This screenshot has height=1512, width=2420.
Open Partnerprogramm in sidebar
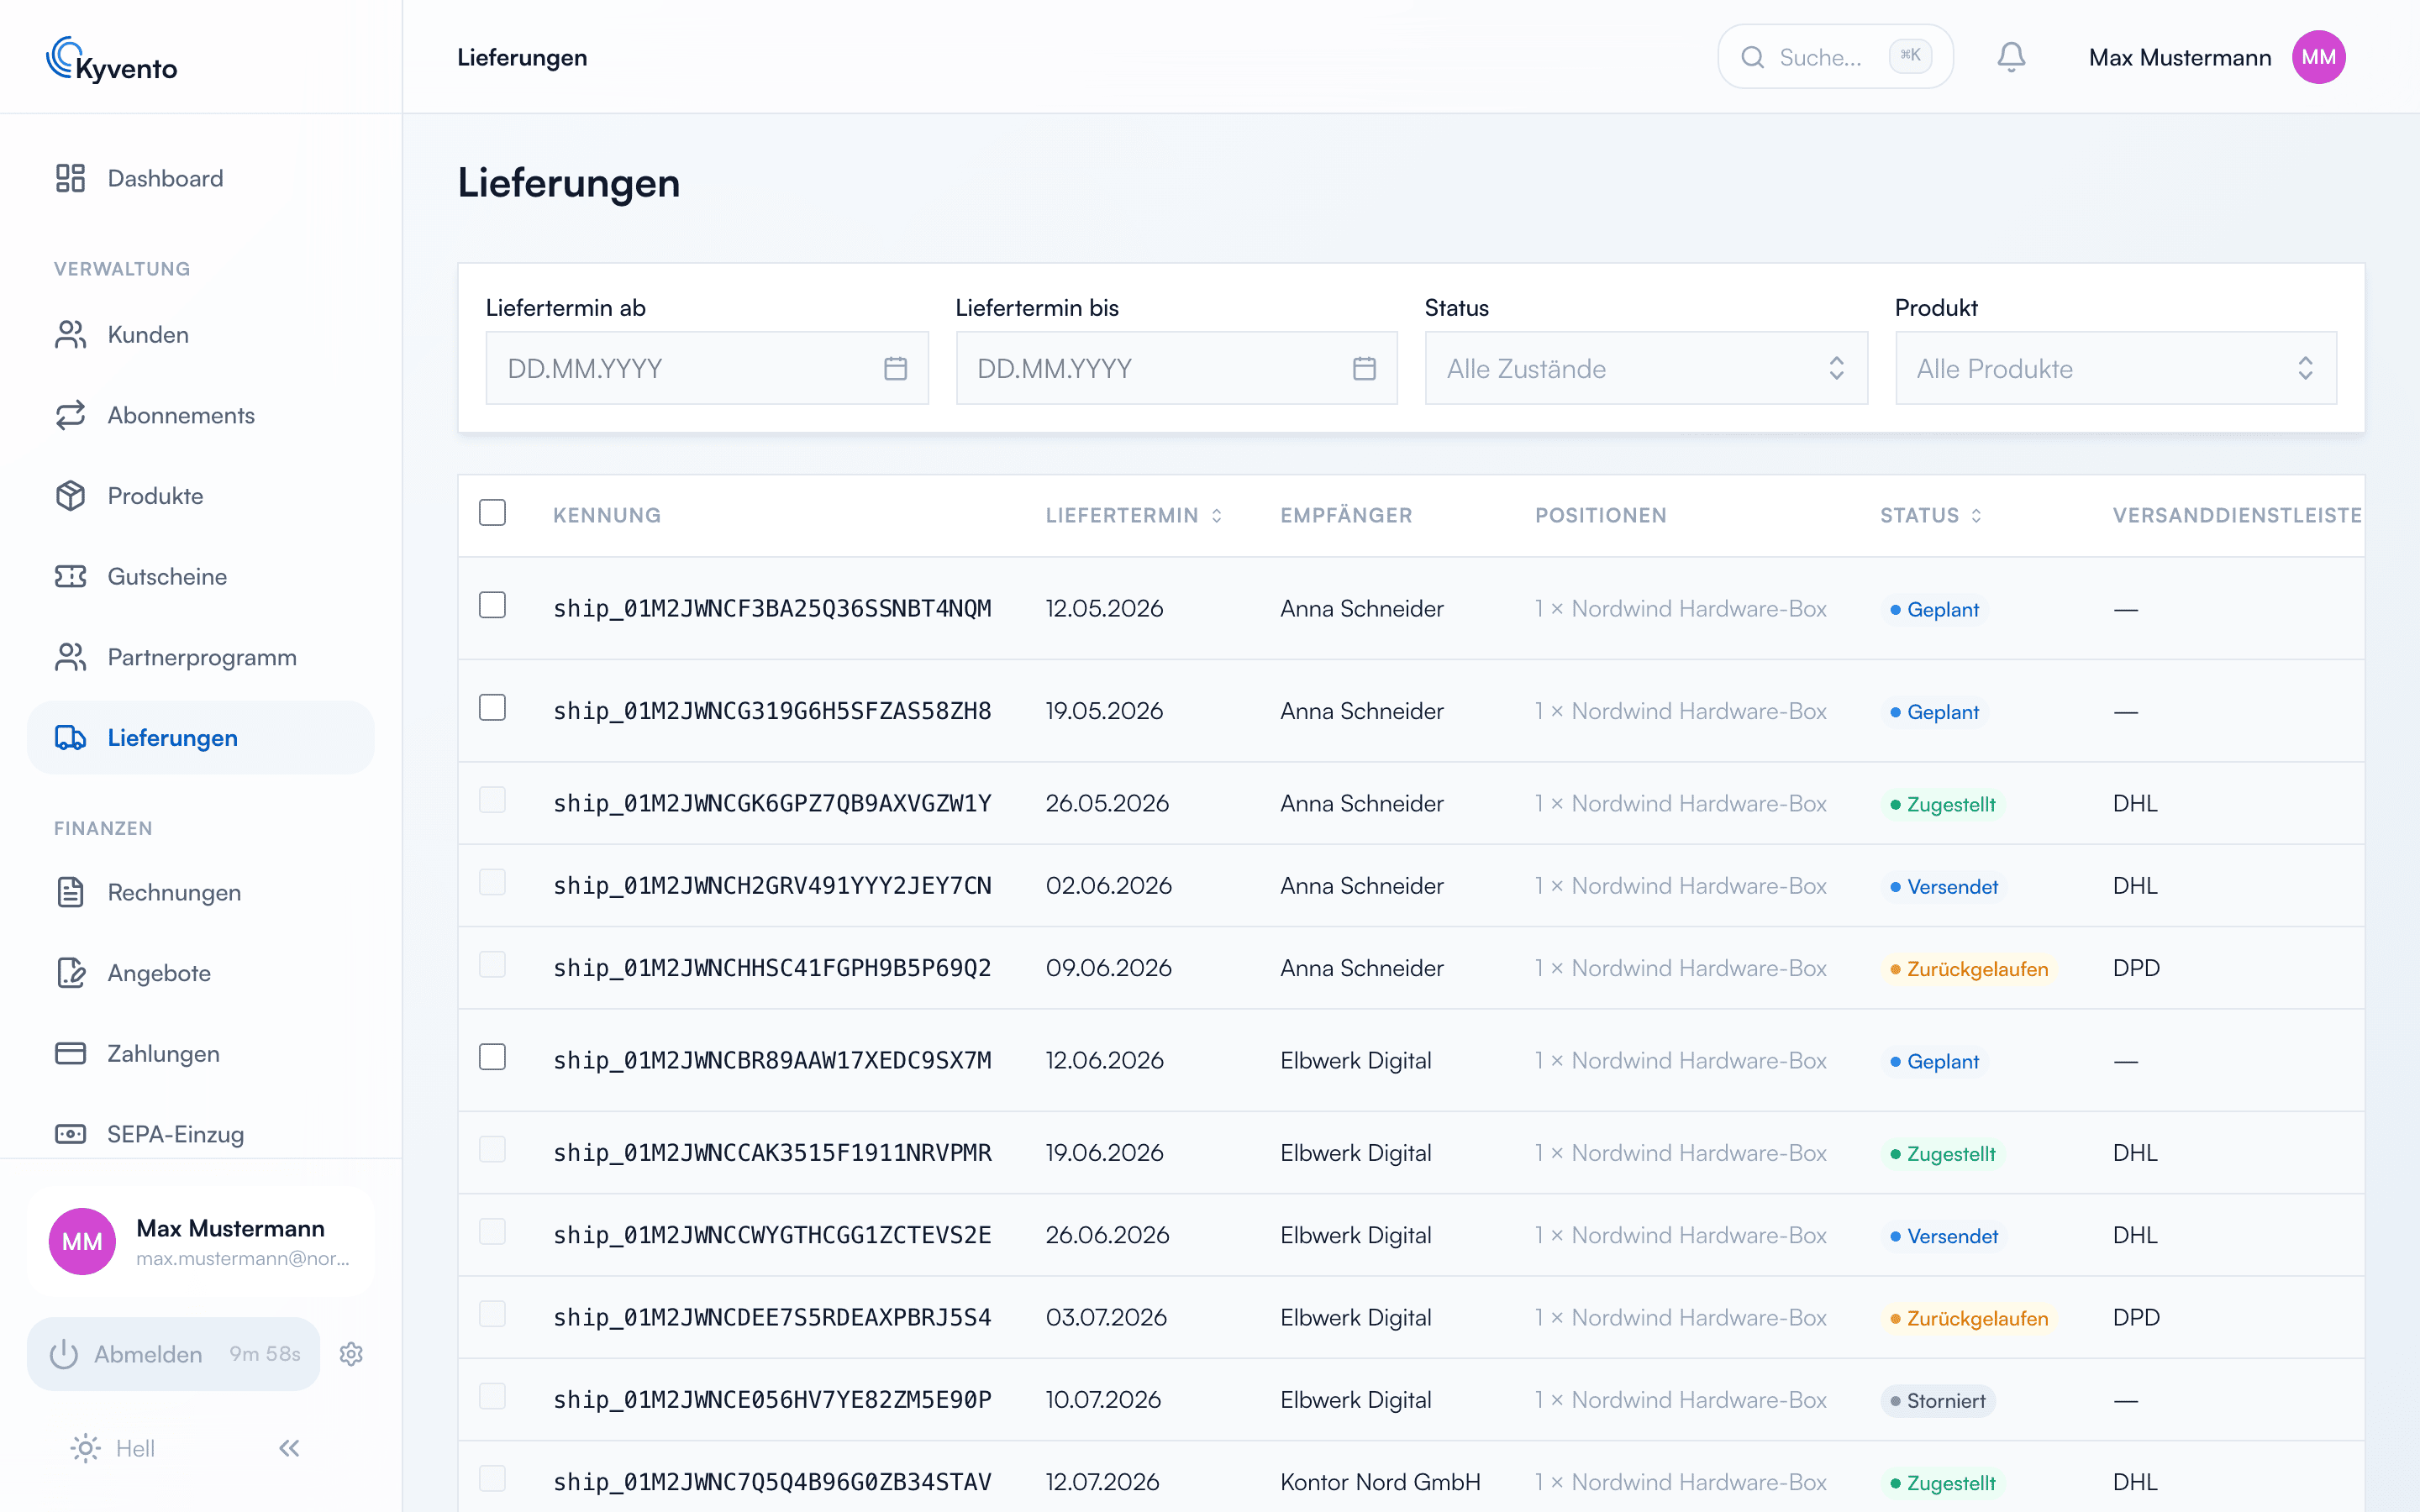pos(201,657)
